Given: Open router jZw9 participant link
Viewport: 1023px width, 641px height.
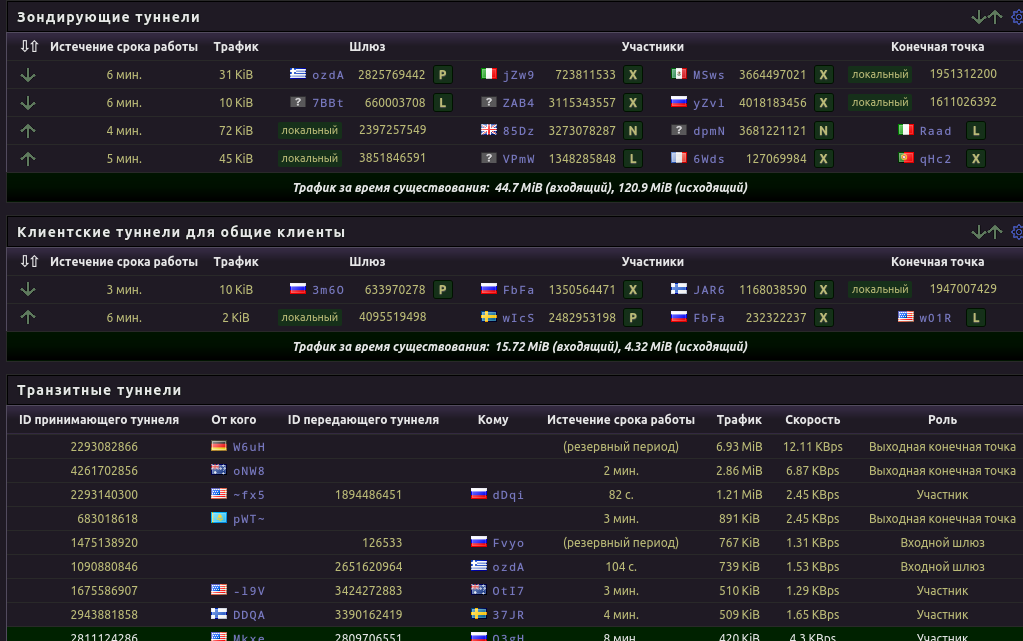Looking at the screenshot, I should pos(518,75).
